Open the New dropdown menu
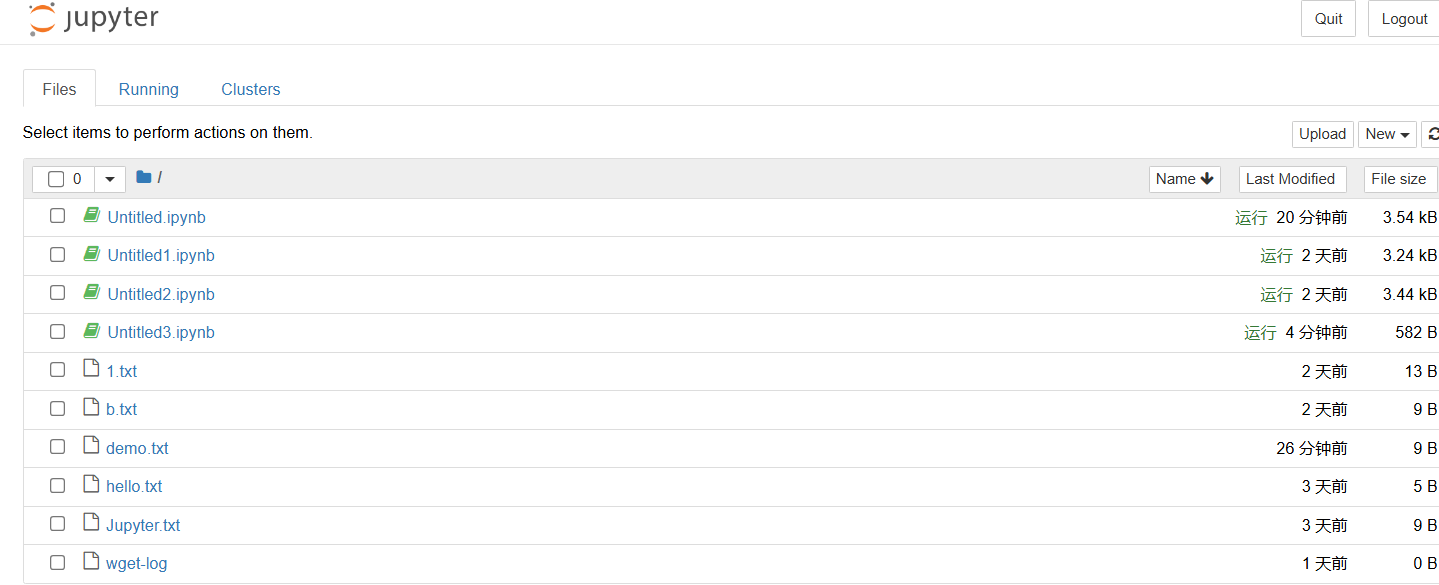This screenshot has height=585, width=1439. pos(1386,134)
